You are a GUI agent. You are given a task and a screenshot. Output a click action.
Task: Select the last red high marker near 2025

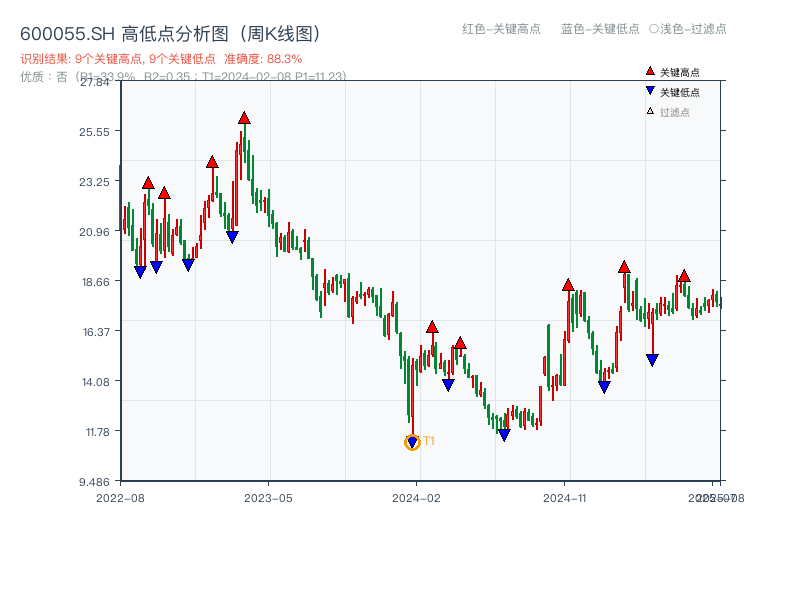(x=684, y=276)
